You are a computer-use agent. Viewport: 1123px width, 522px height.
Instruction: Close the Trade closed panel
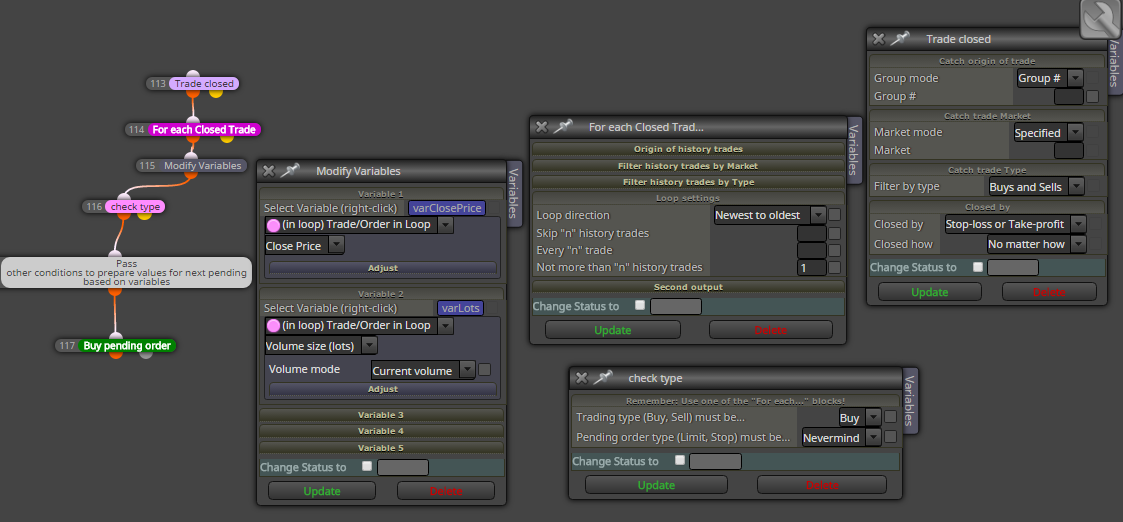pyautogui.click(x=879, y=39)
